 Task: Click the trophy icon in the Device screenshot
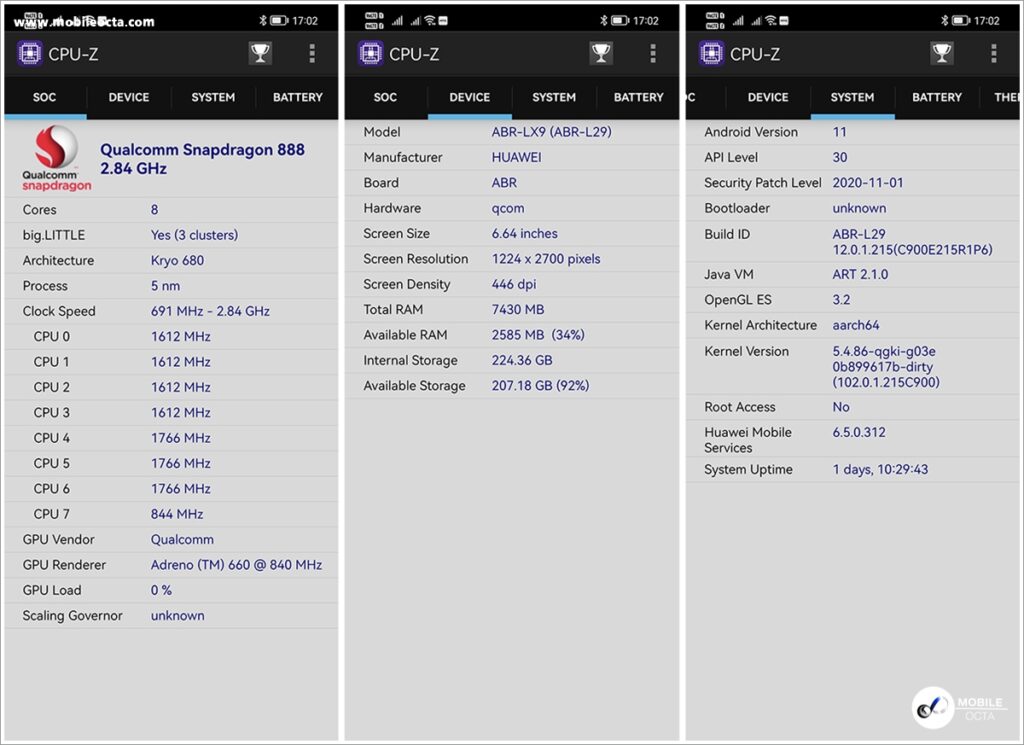coord(601,54)
